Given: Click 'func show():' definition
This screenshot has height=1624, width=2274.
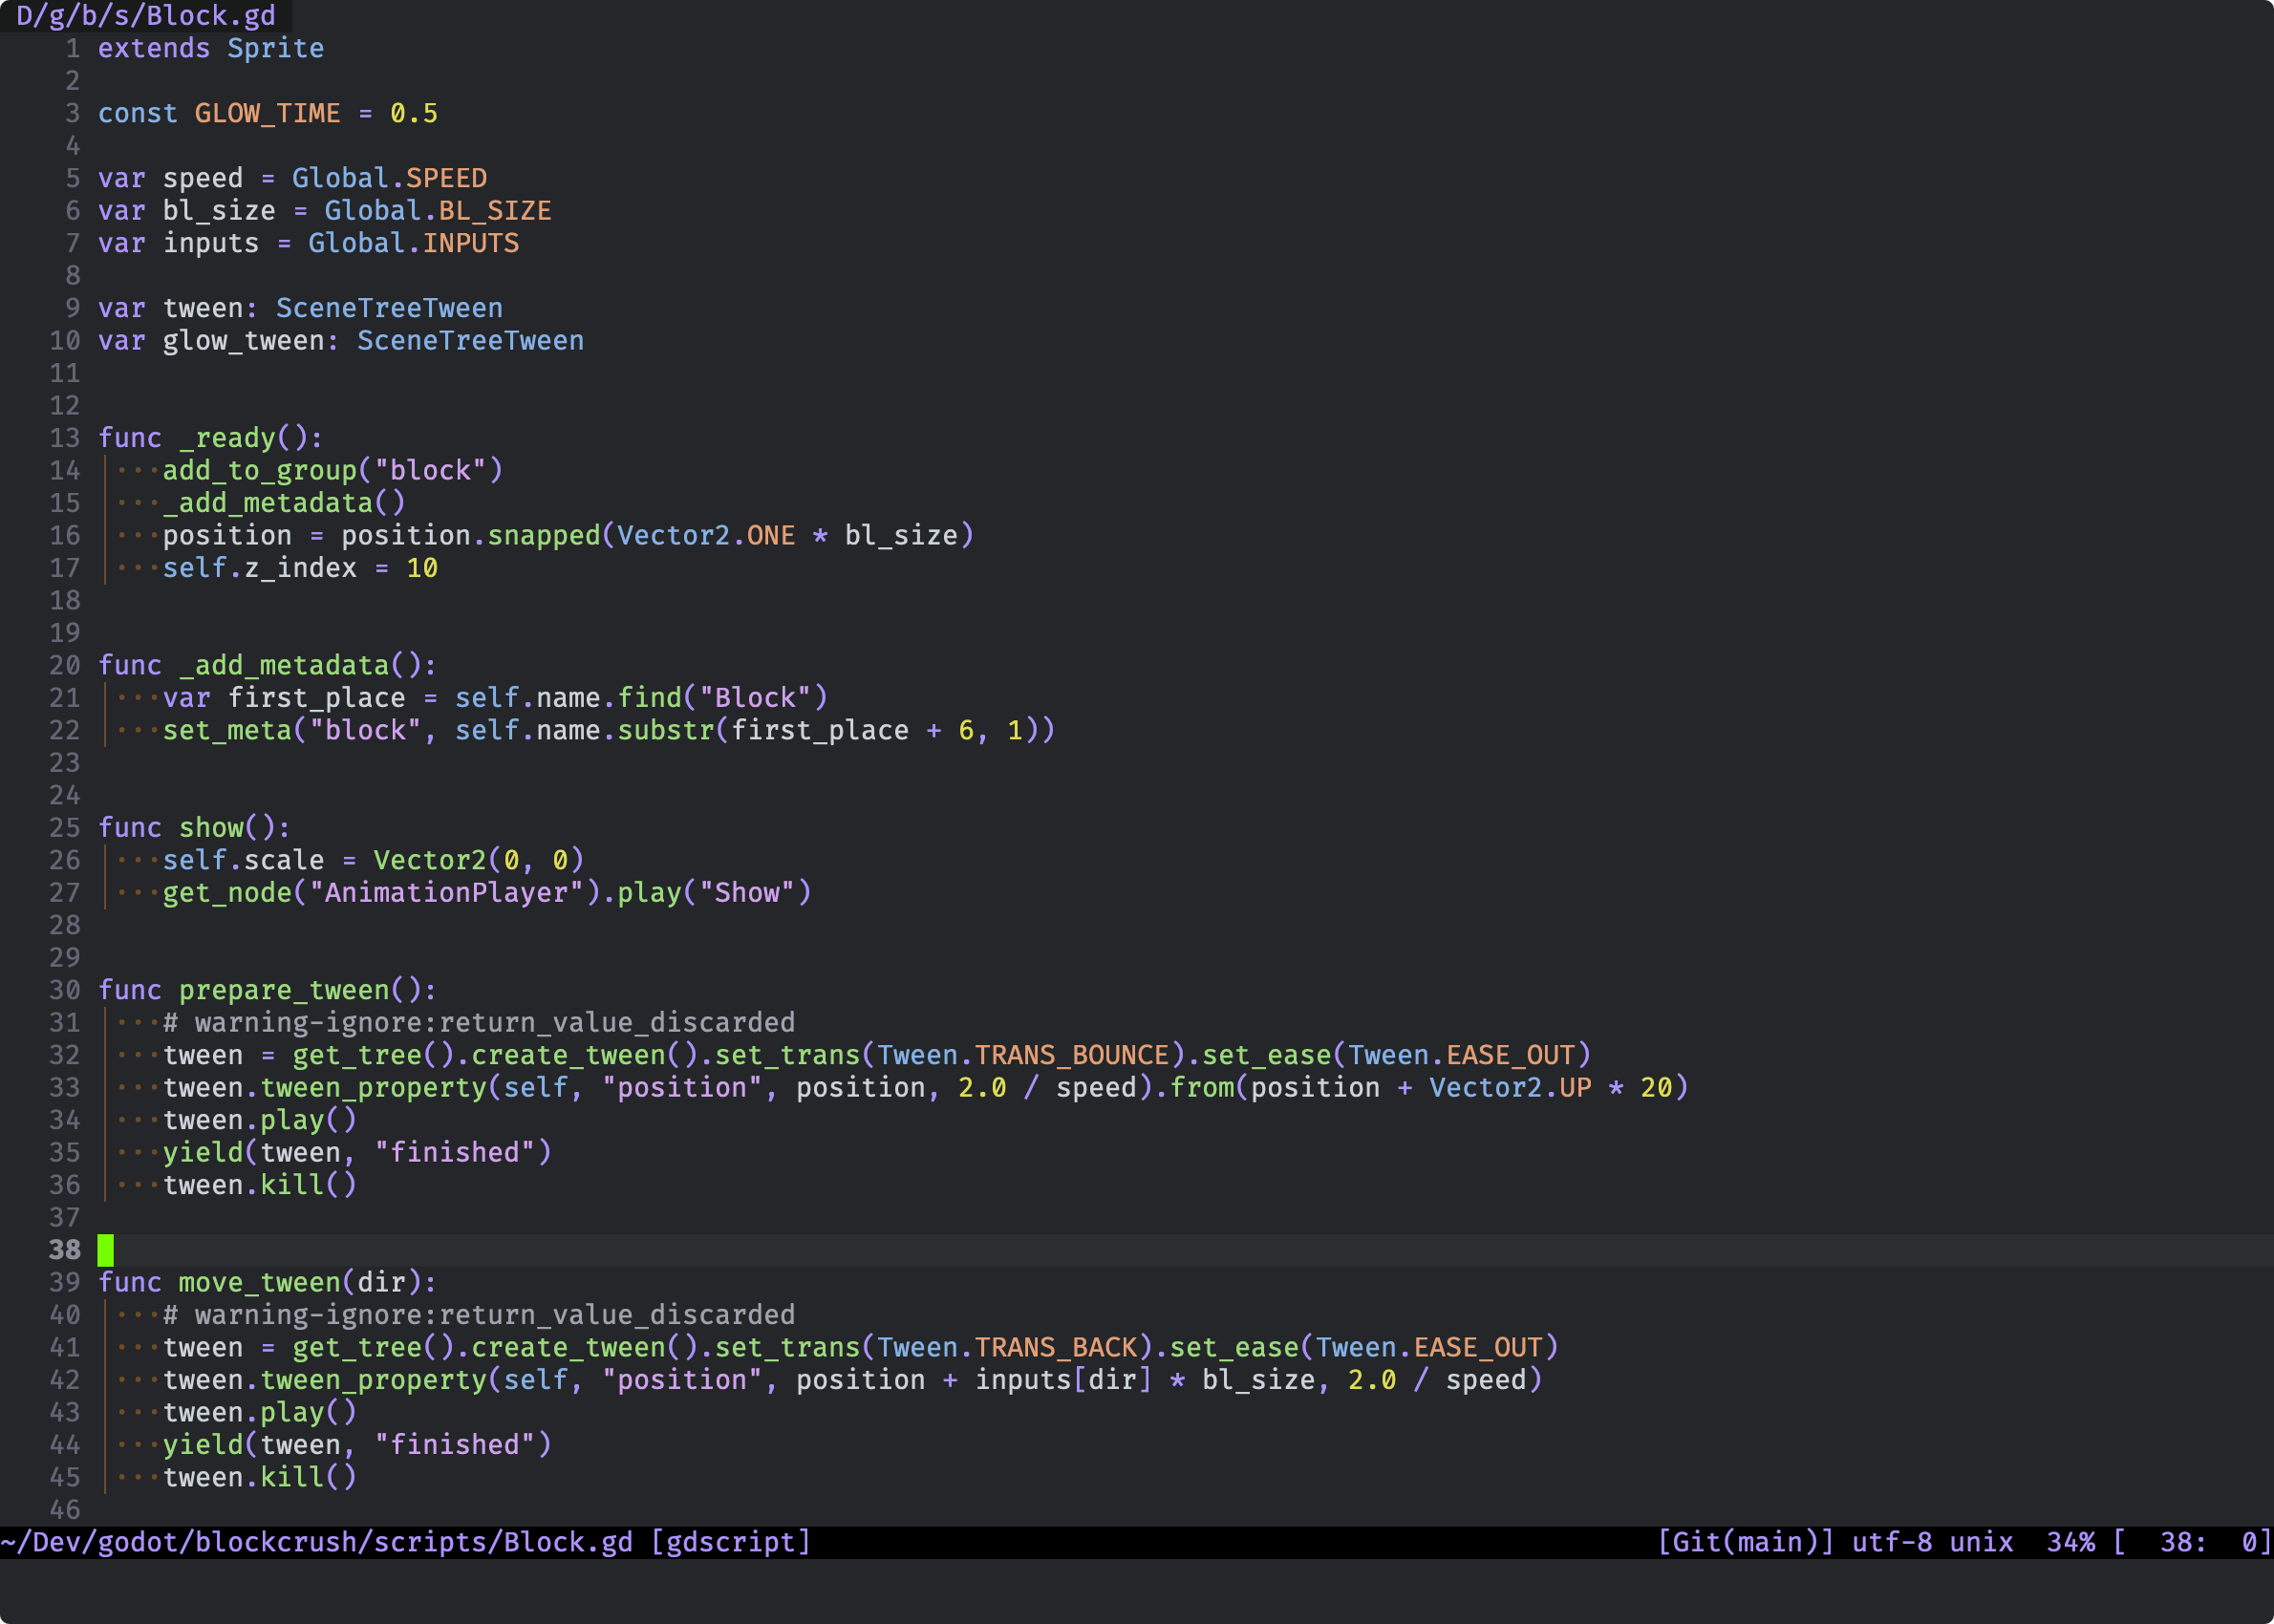Looking at the screenshot, I should tap(195, 828).
